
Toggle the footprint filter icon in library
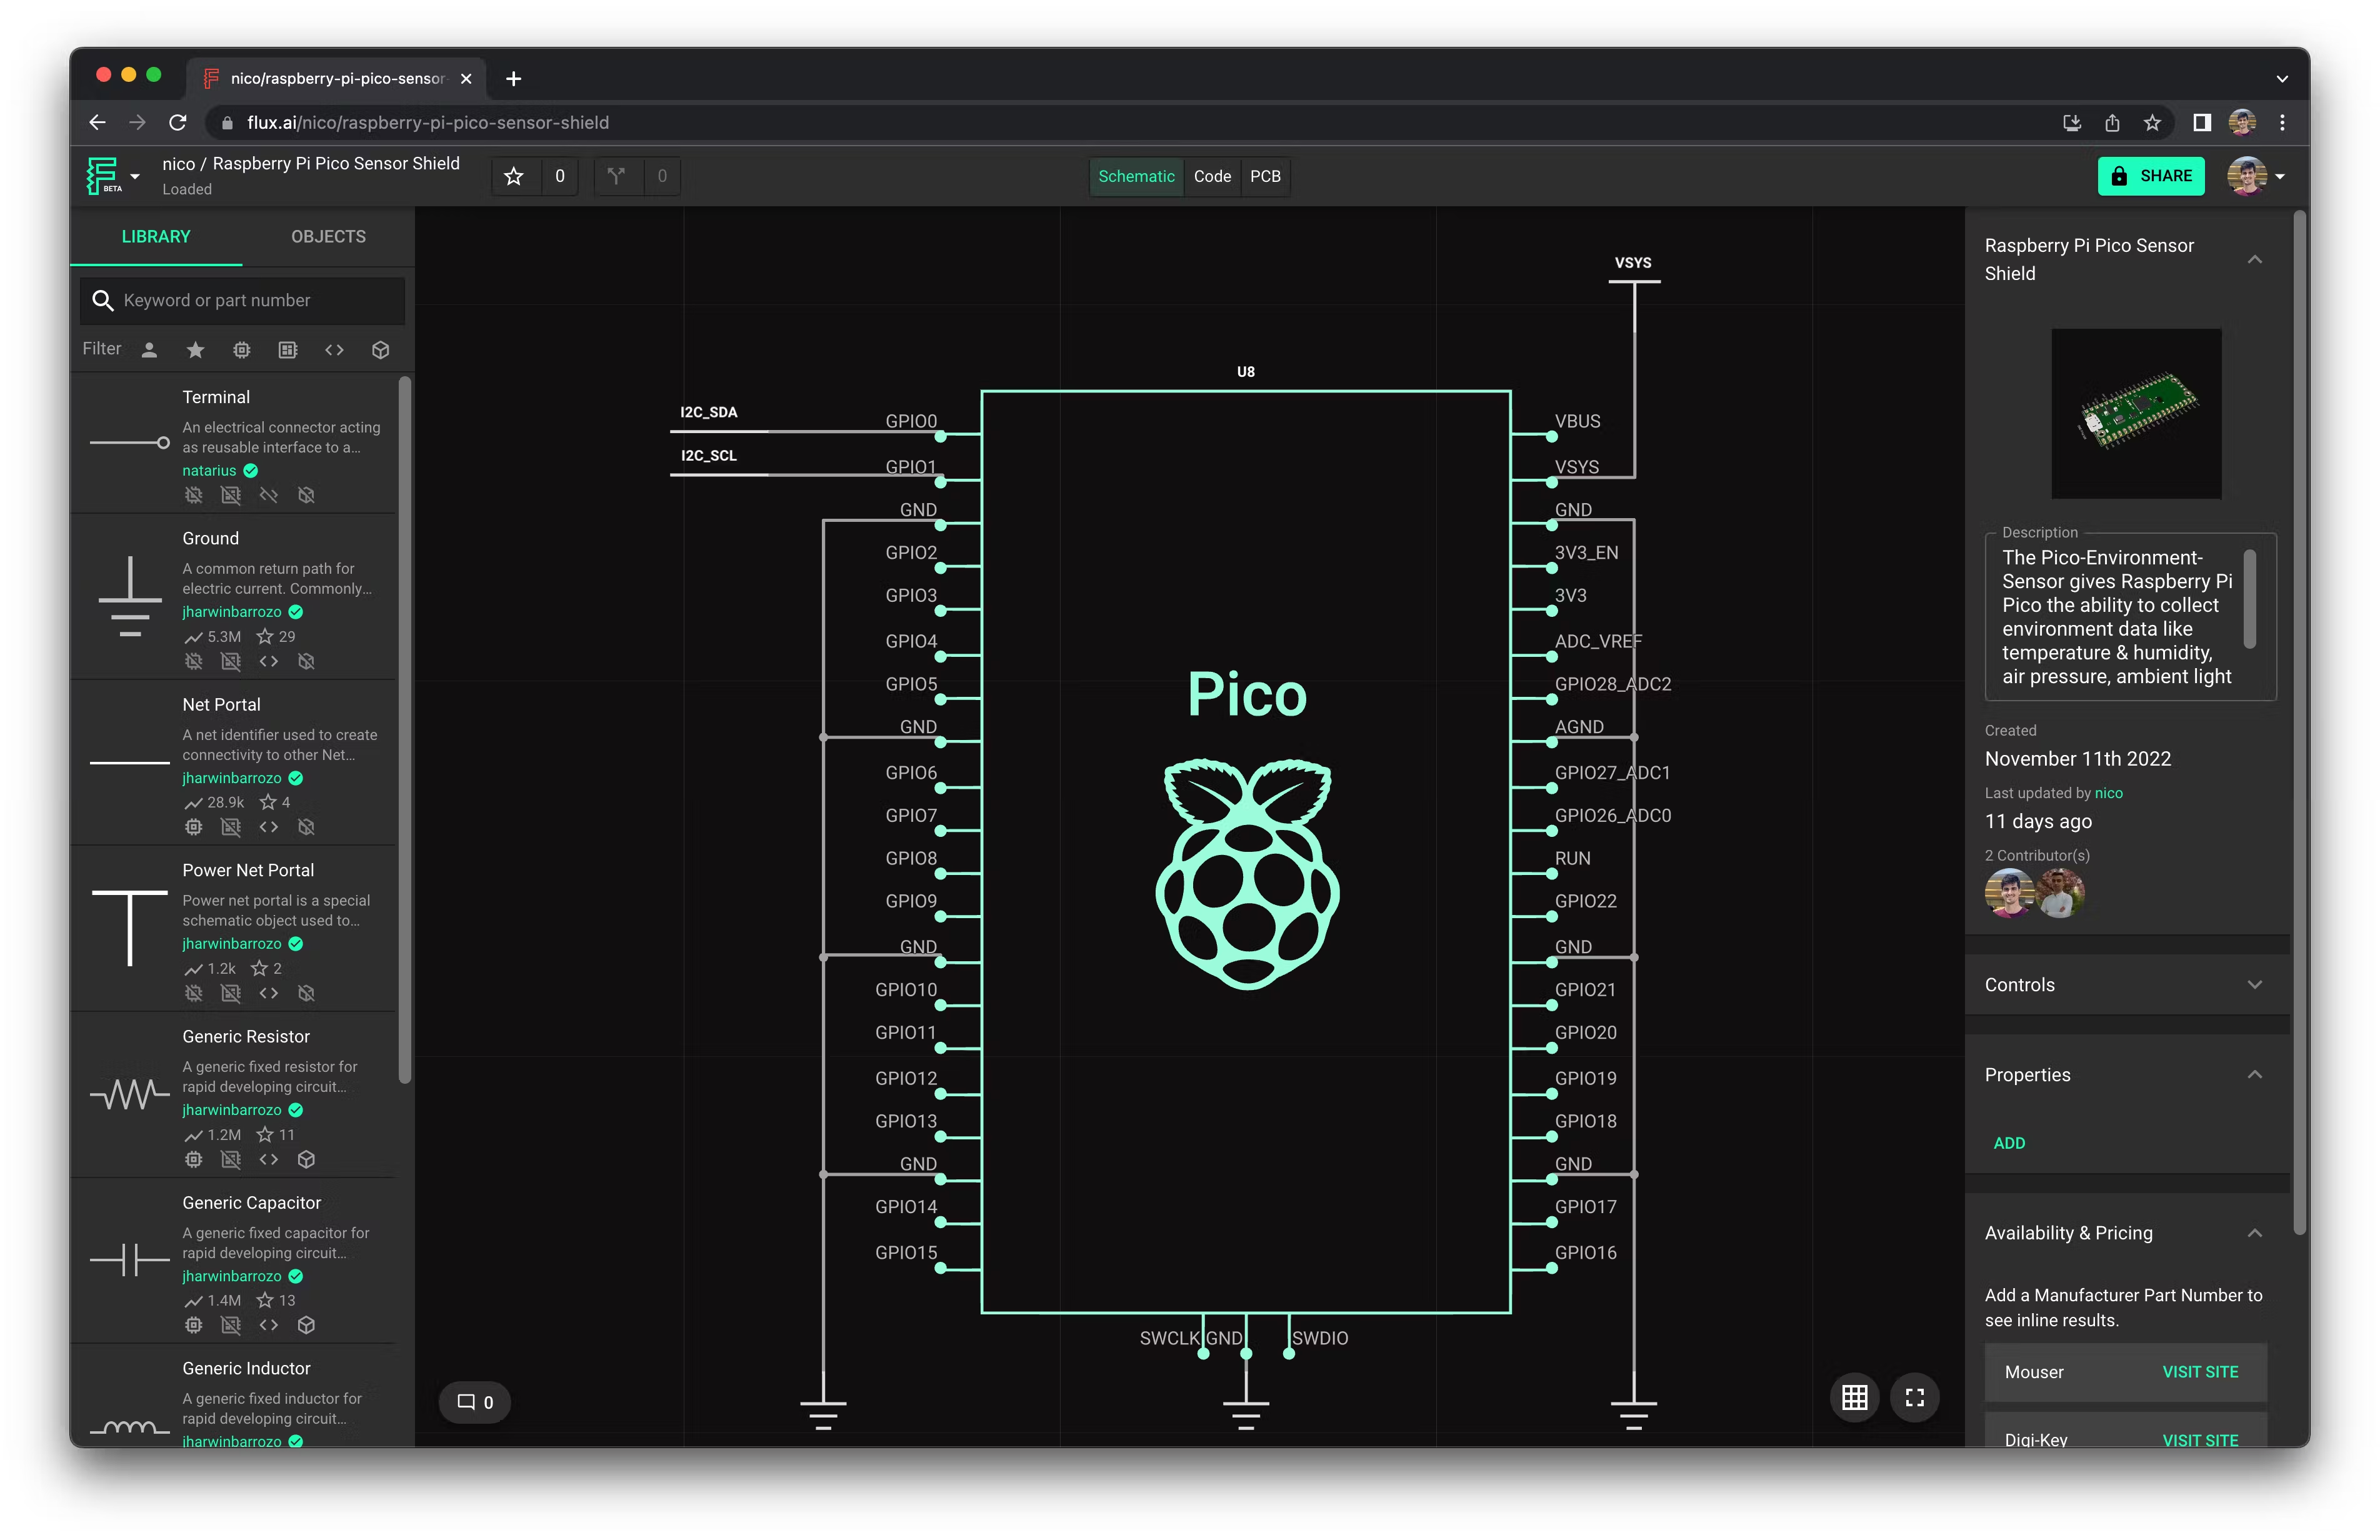pos(288,350)
